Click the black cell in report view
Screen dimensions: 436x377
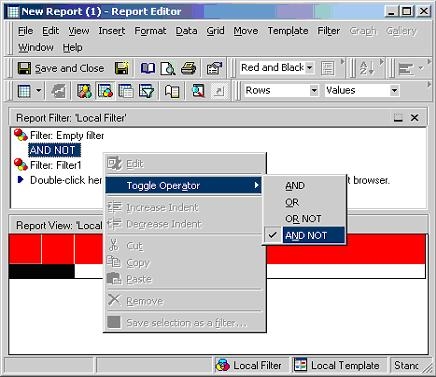[41, 271]
